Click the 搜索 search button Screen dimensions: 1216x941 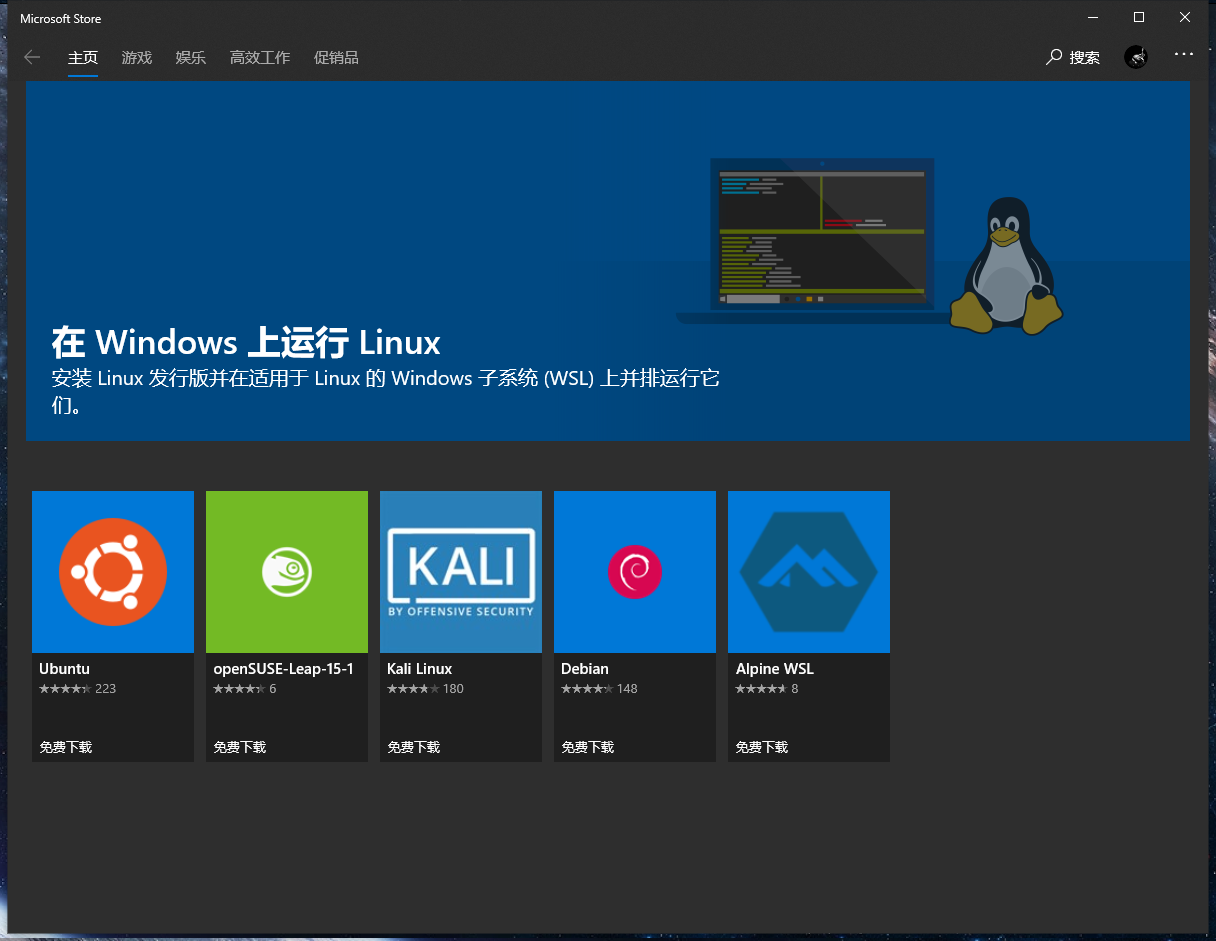[1073, 57]
